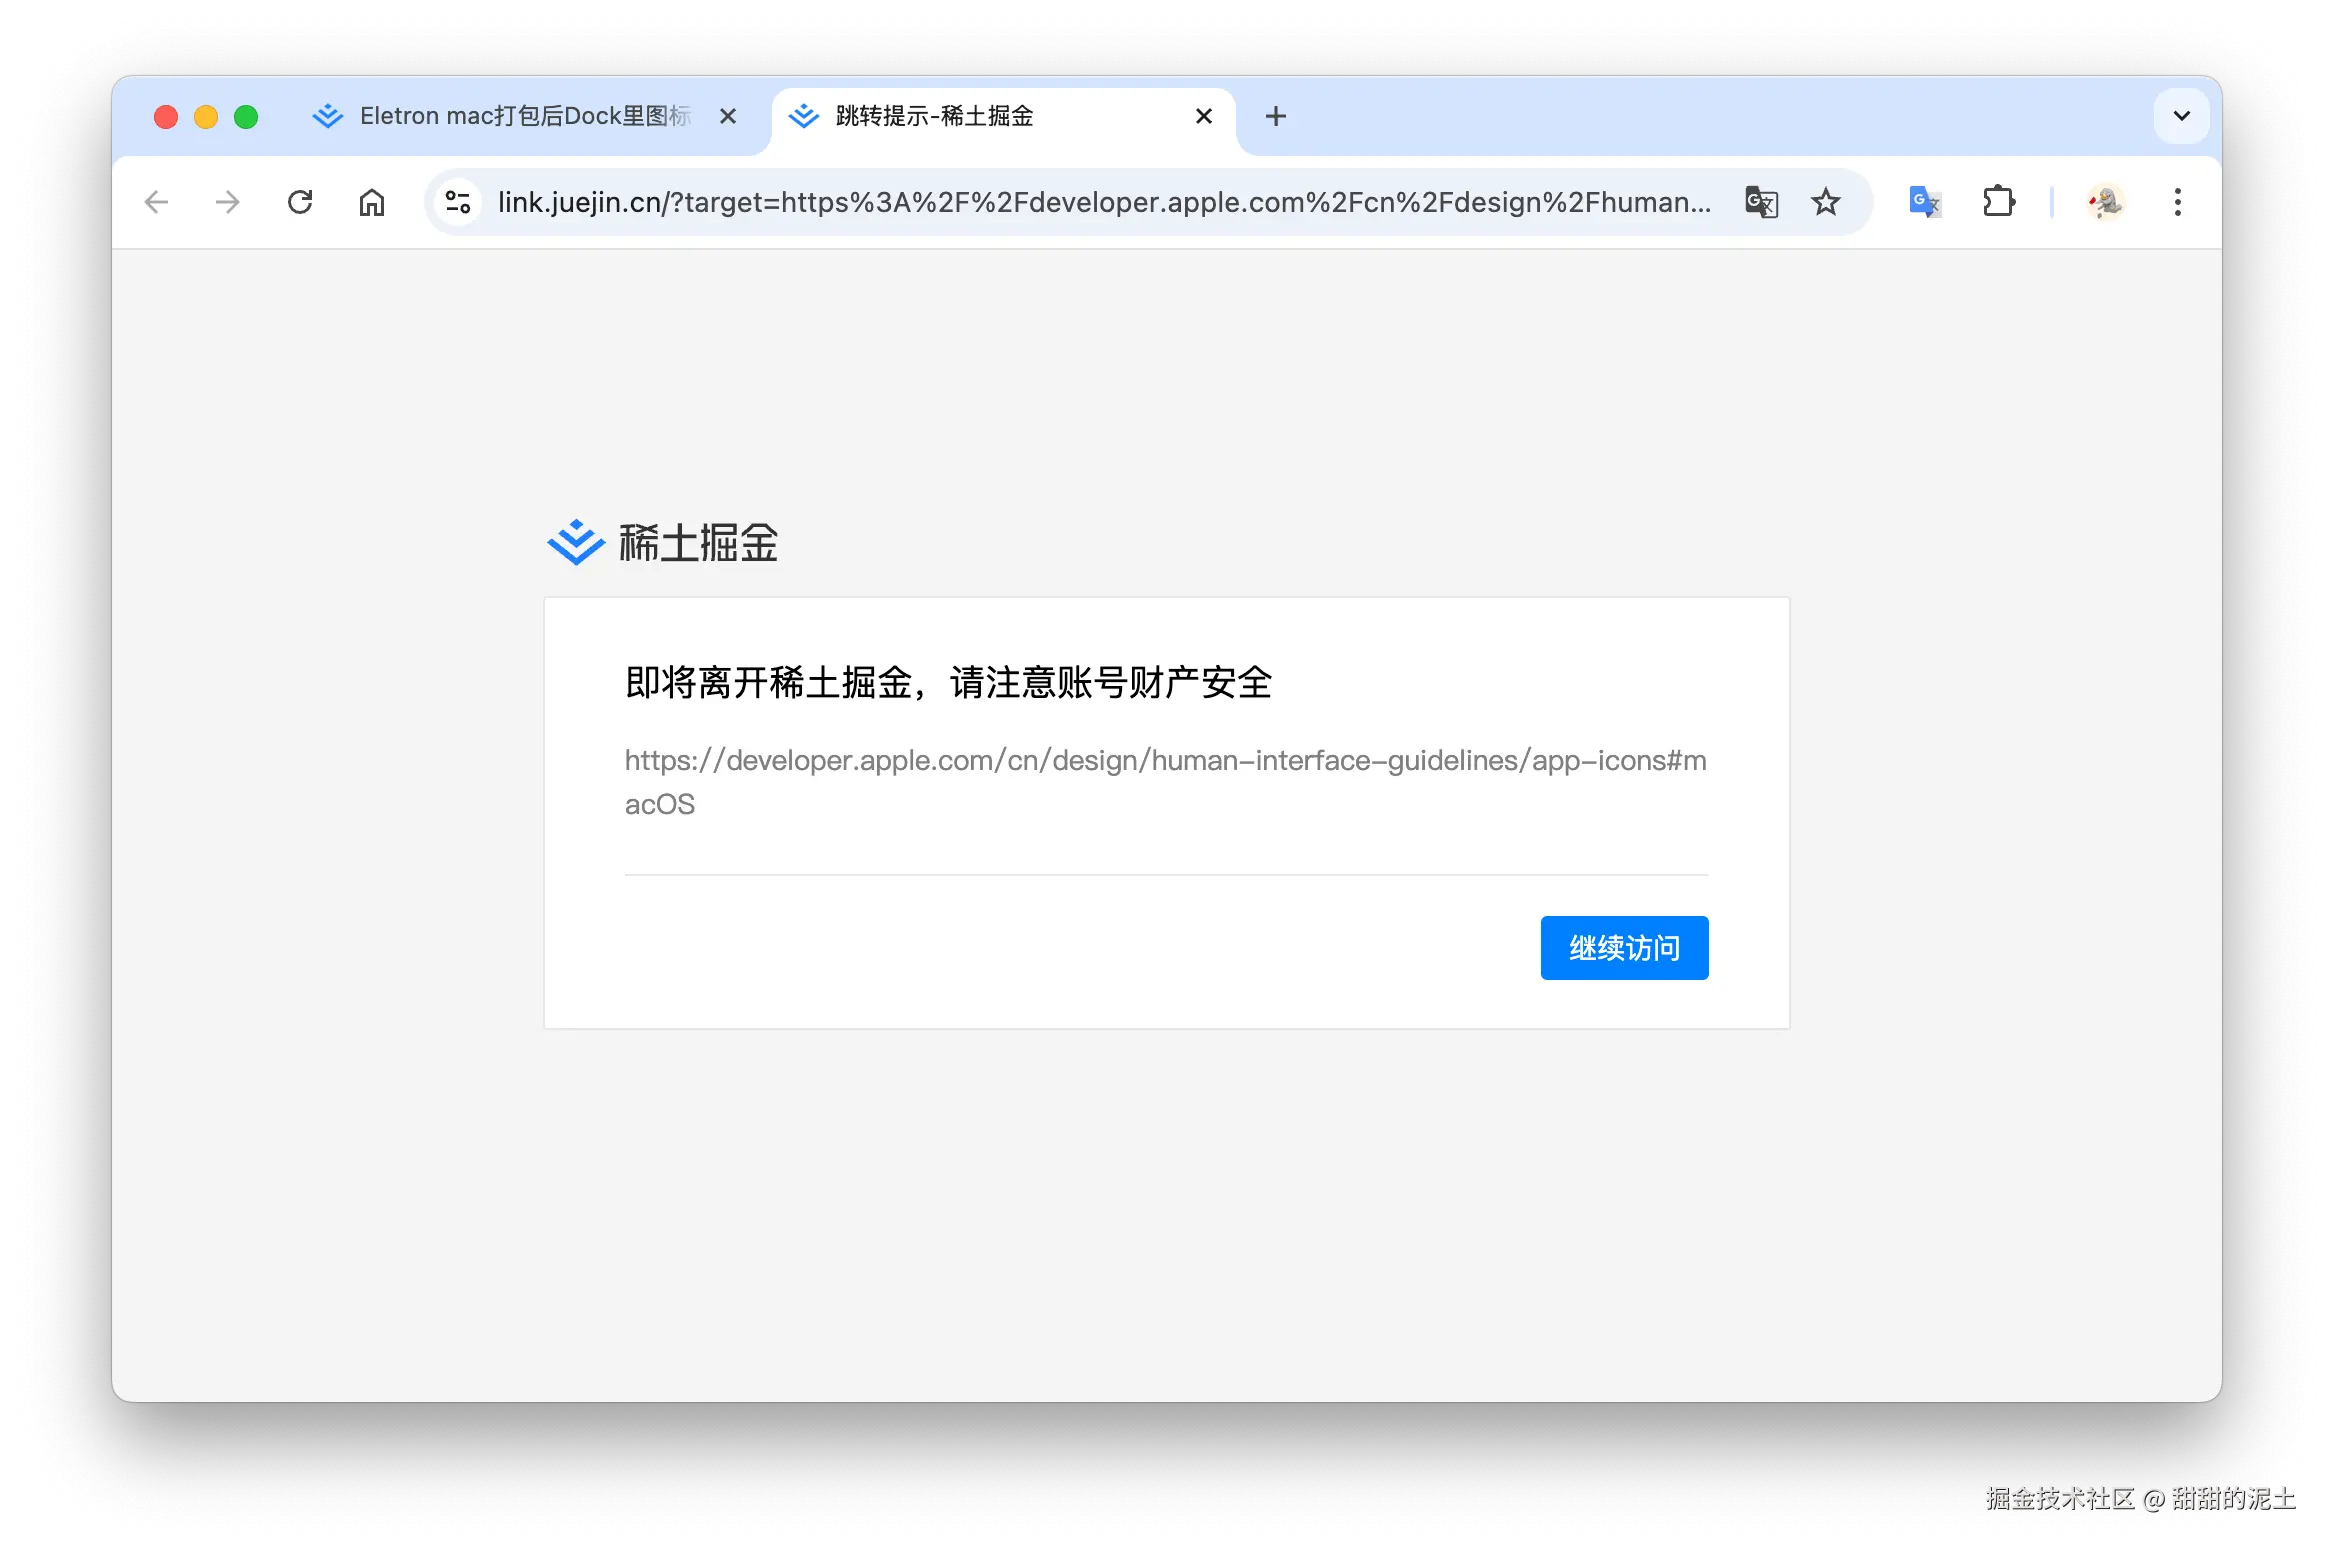
Task: Click the translate icon in the address bar
Action: (x=1761, y=202)
